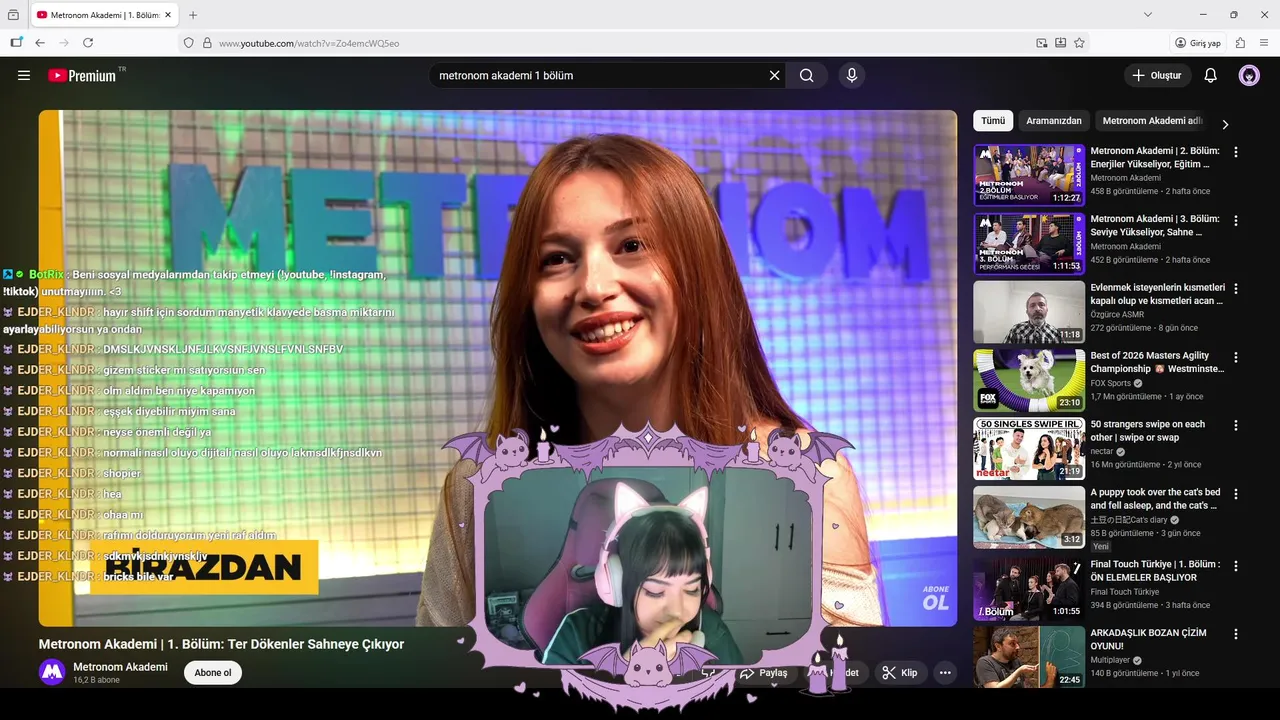
Task: Run search with the magnifier button
Action: [807, 75]
